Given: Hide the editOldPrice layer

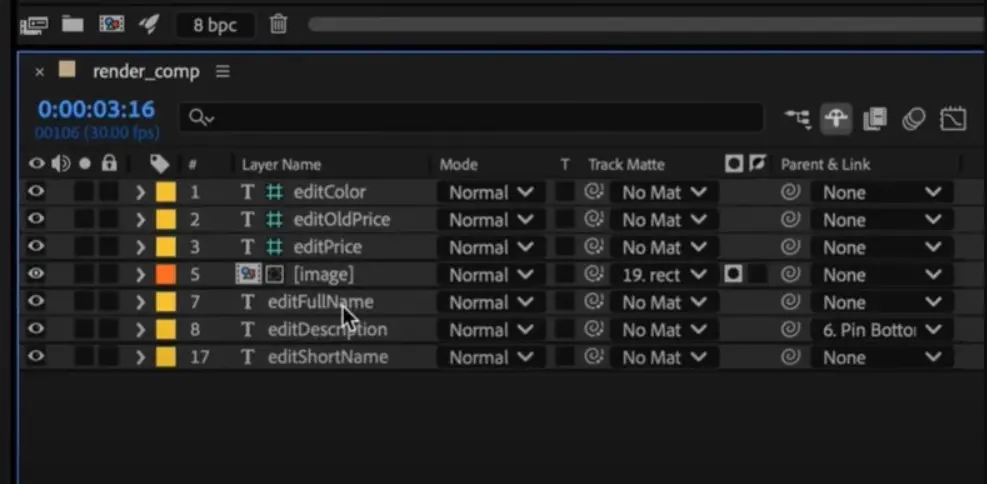Looking at the screenshot, I should [36, 219].
